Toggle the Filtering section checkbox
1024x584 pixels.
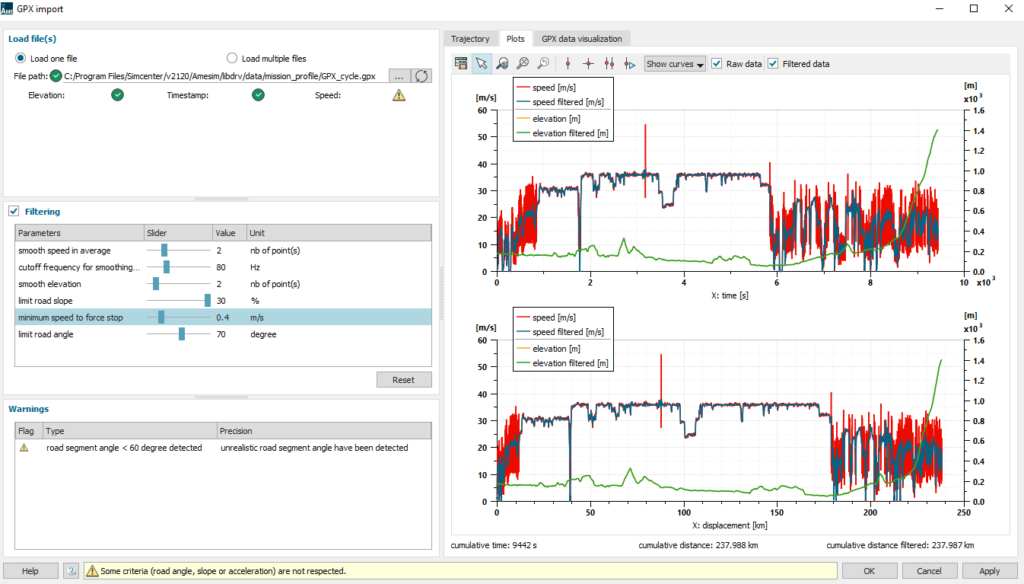14,211
